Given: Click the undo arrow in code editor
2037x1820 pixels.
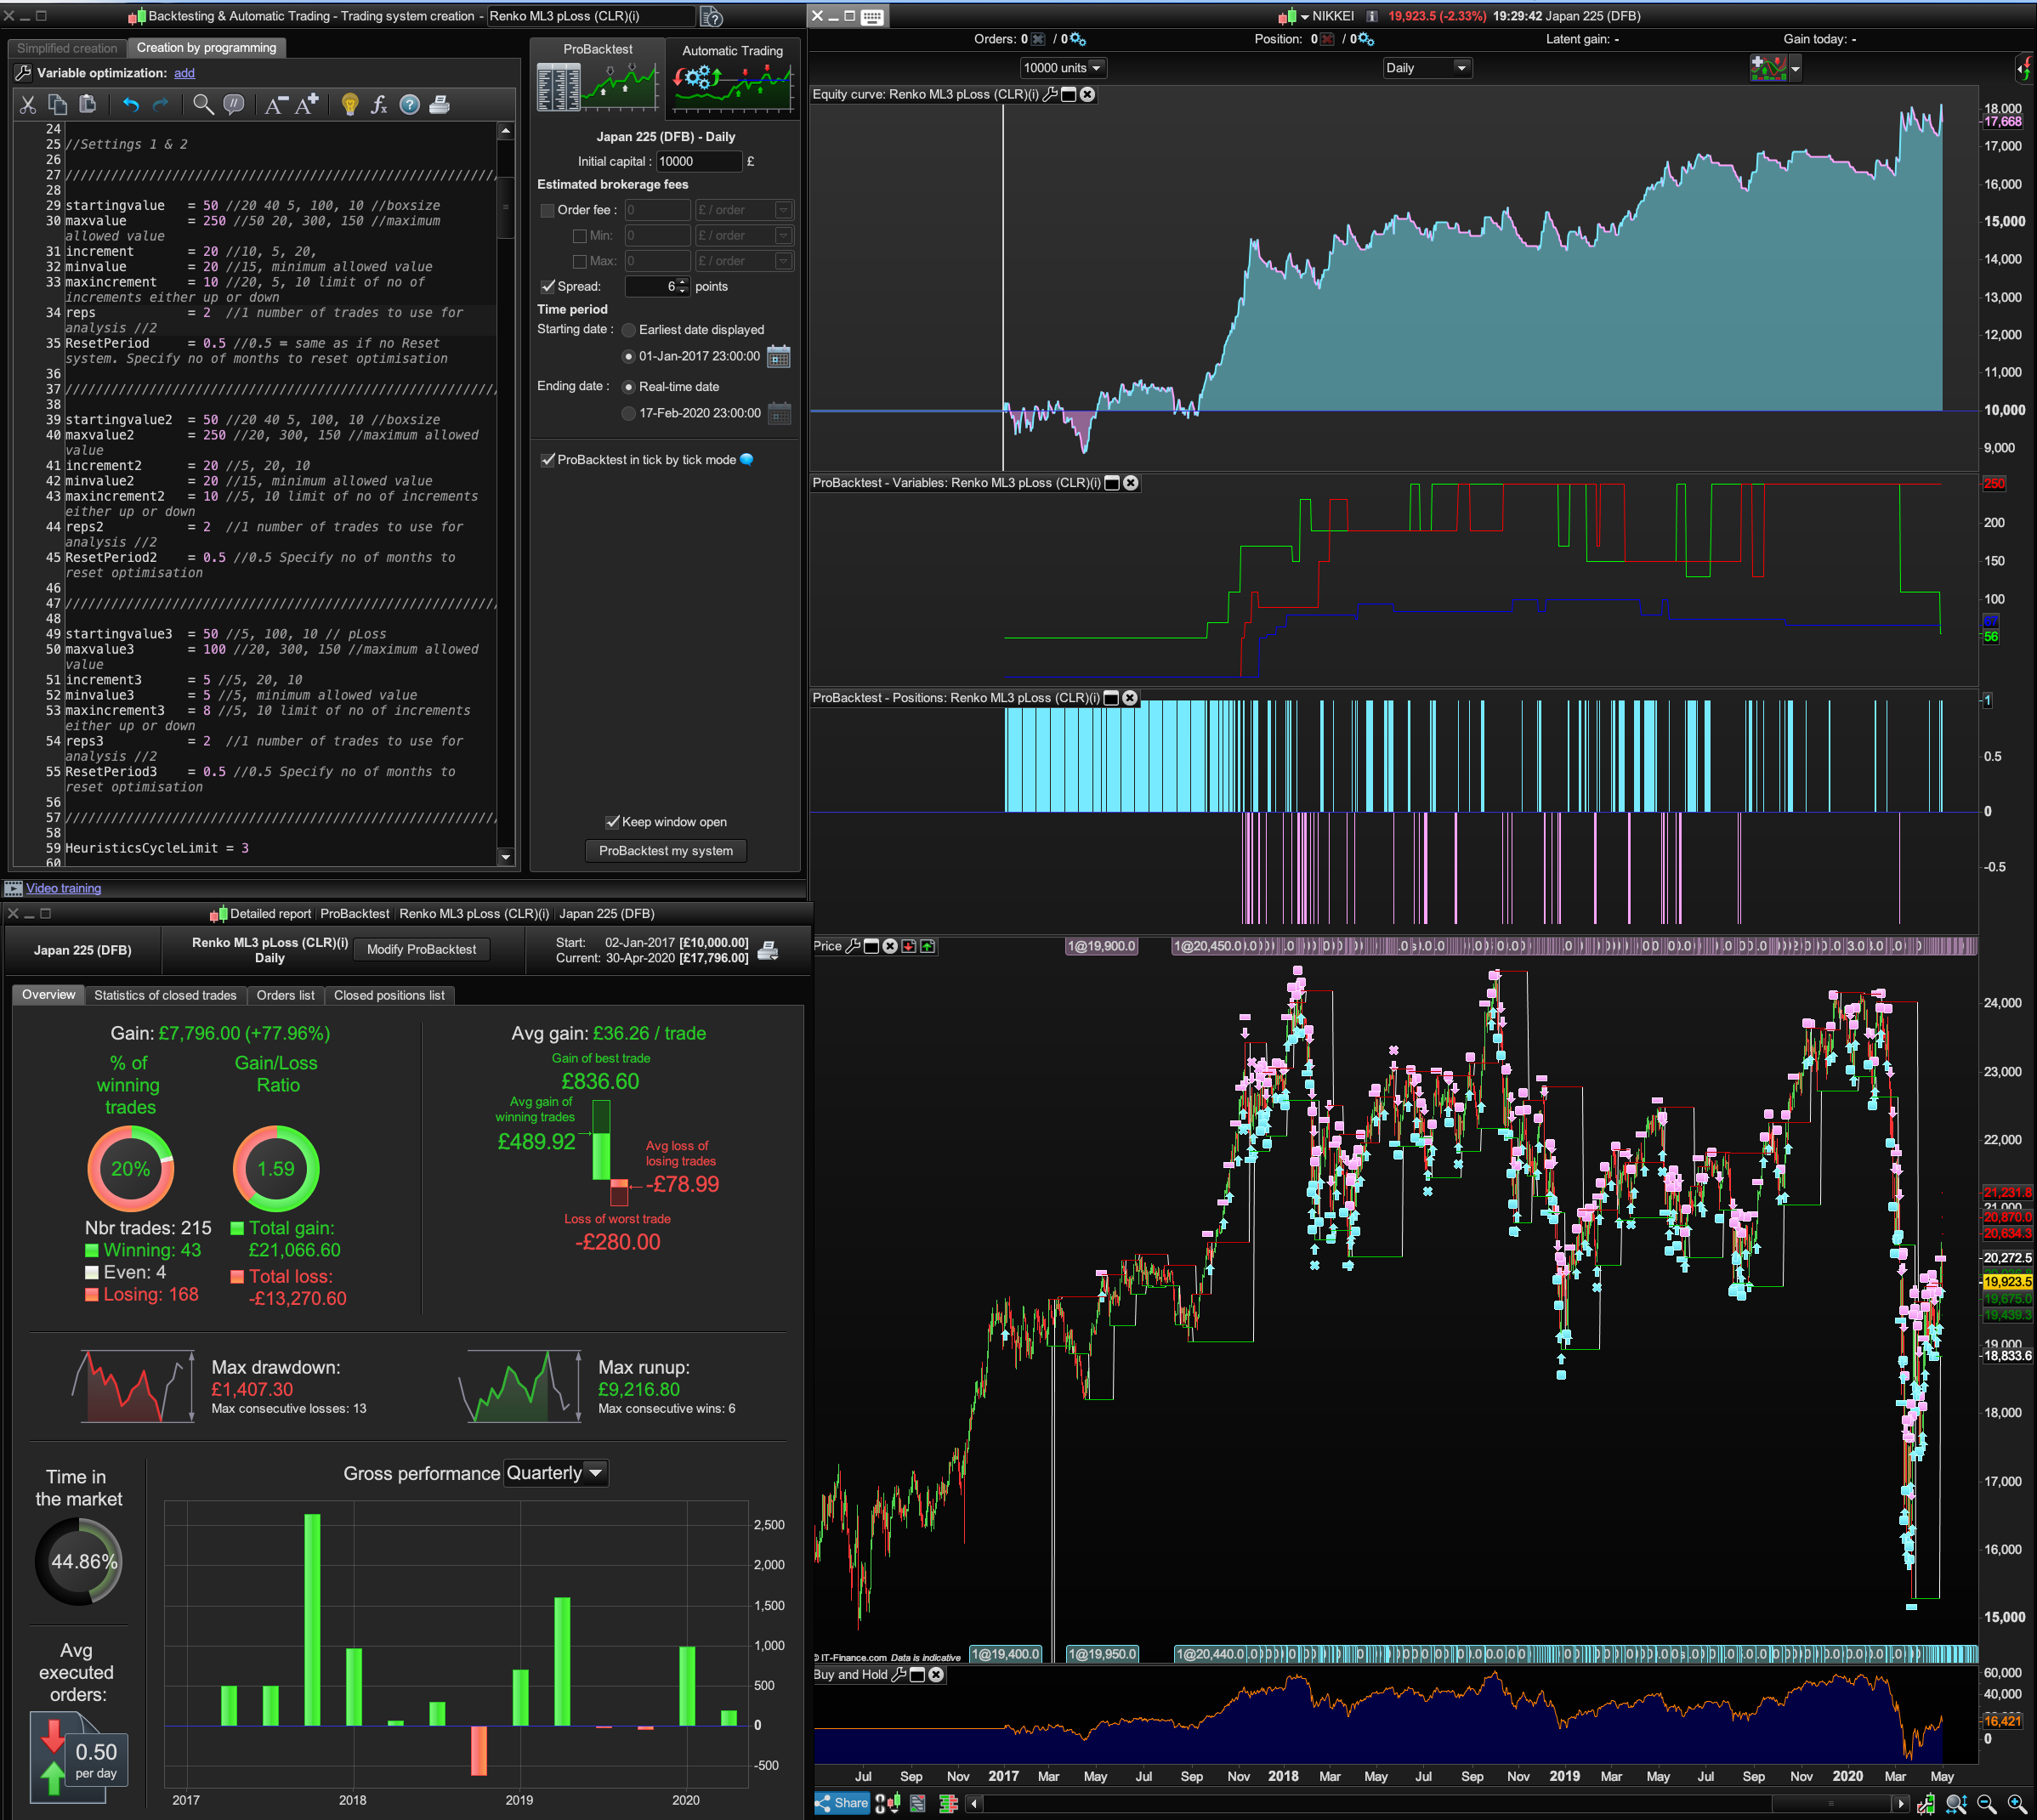Looking at the screenshot, I should coord(130,105).
